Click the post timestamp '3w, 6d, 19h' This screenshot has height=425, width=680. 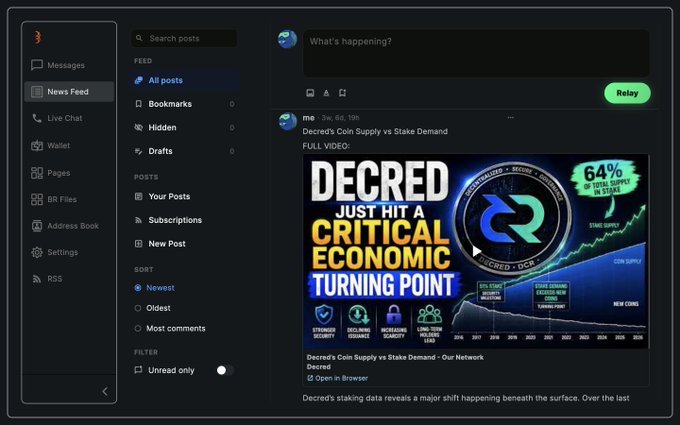(x=340, y=118)
